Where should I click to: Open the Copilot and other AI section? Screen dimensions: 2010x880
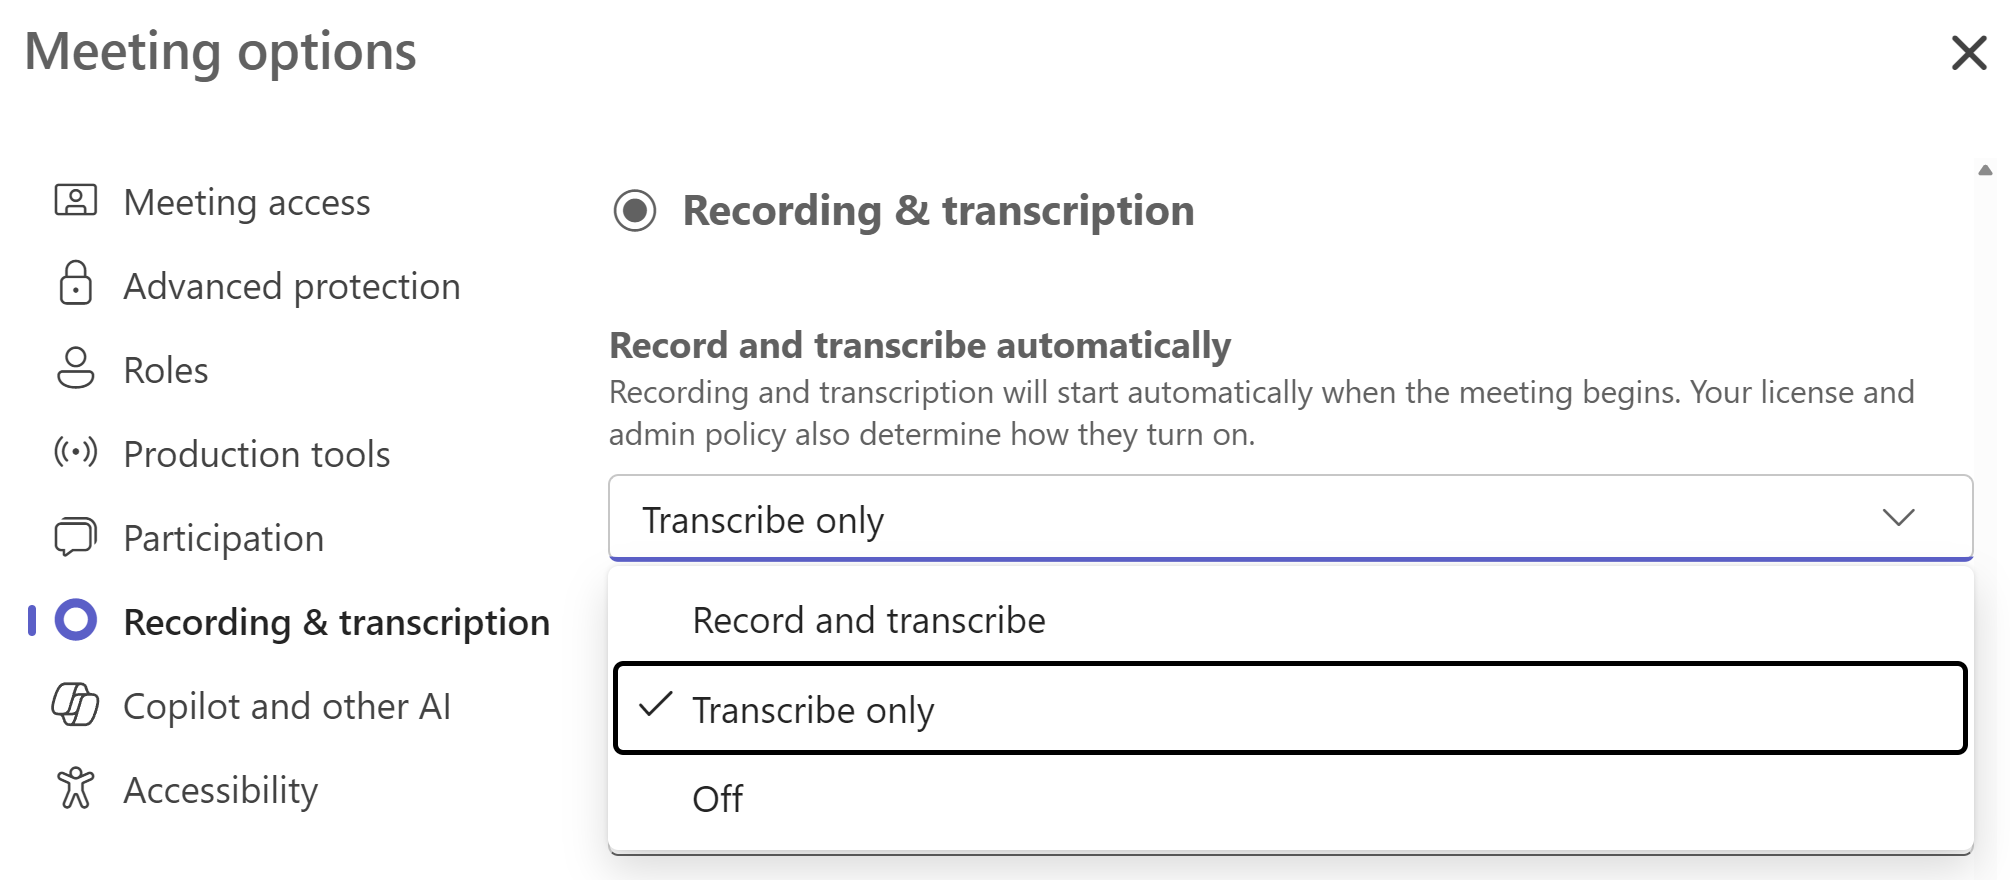click(x=286, y=707)
